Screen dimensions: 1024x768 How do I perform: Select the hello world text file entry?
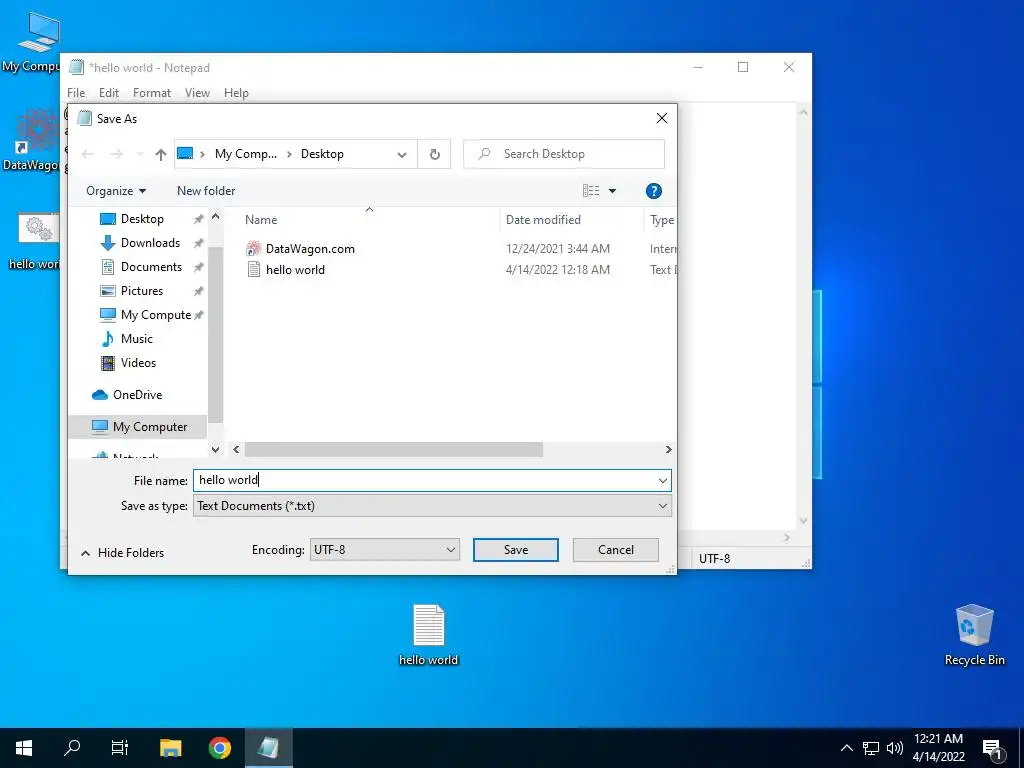[295, 270]
